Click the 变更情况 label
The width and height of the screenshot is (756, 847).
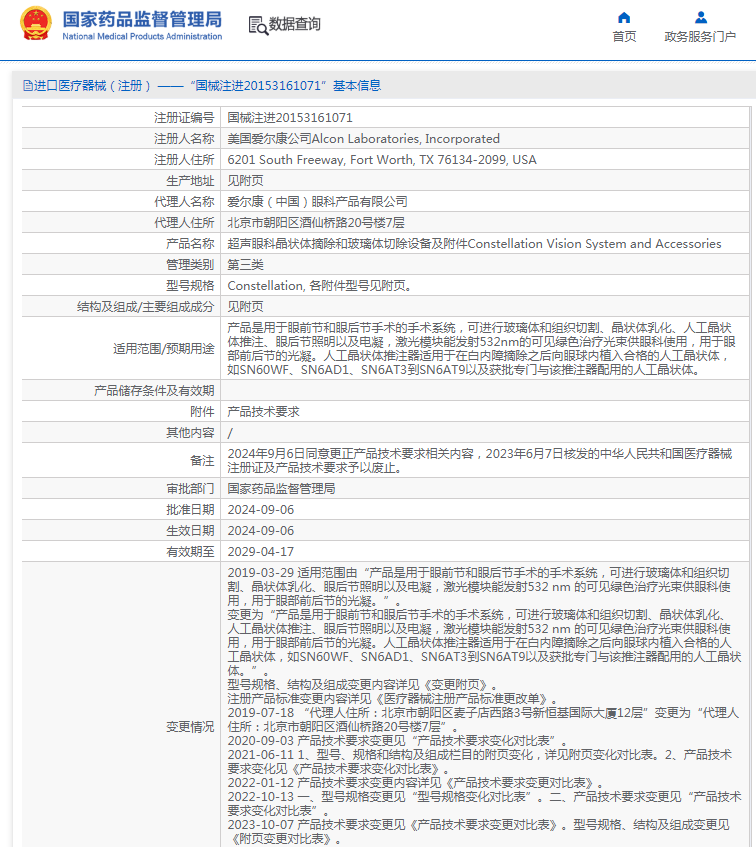point(190,727)
